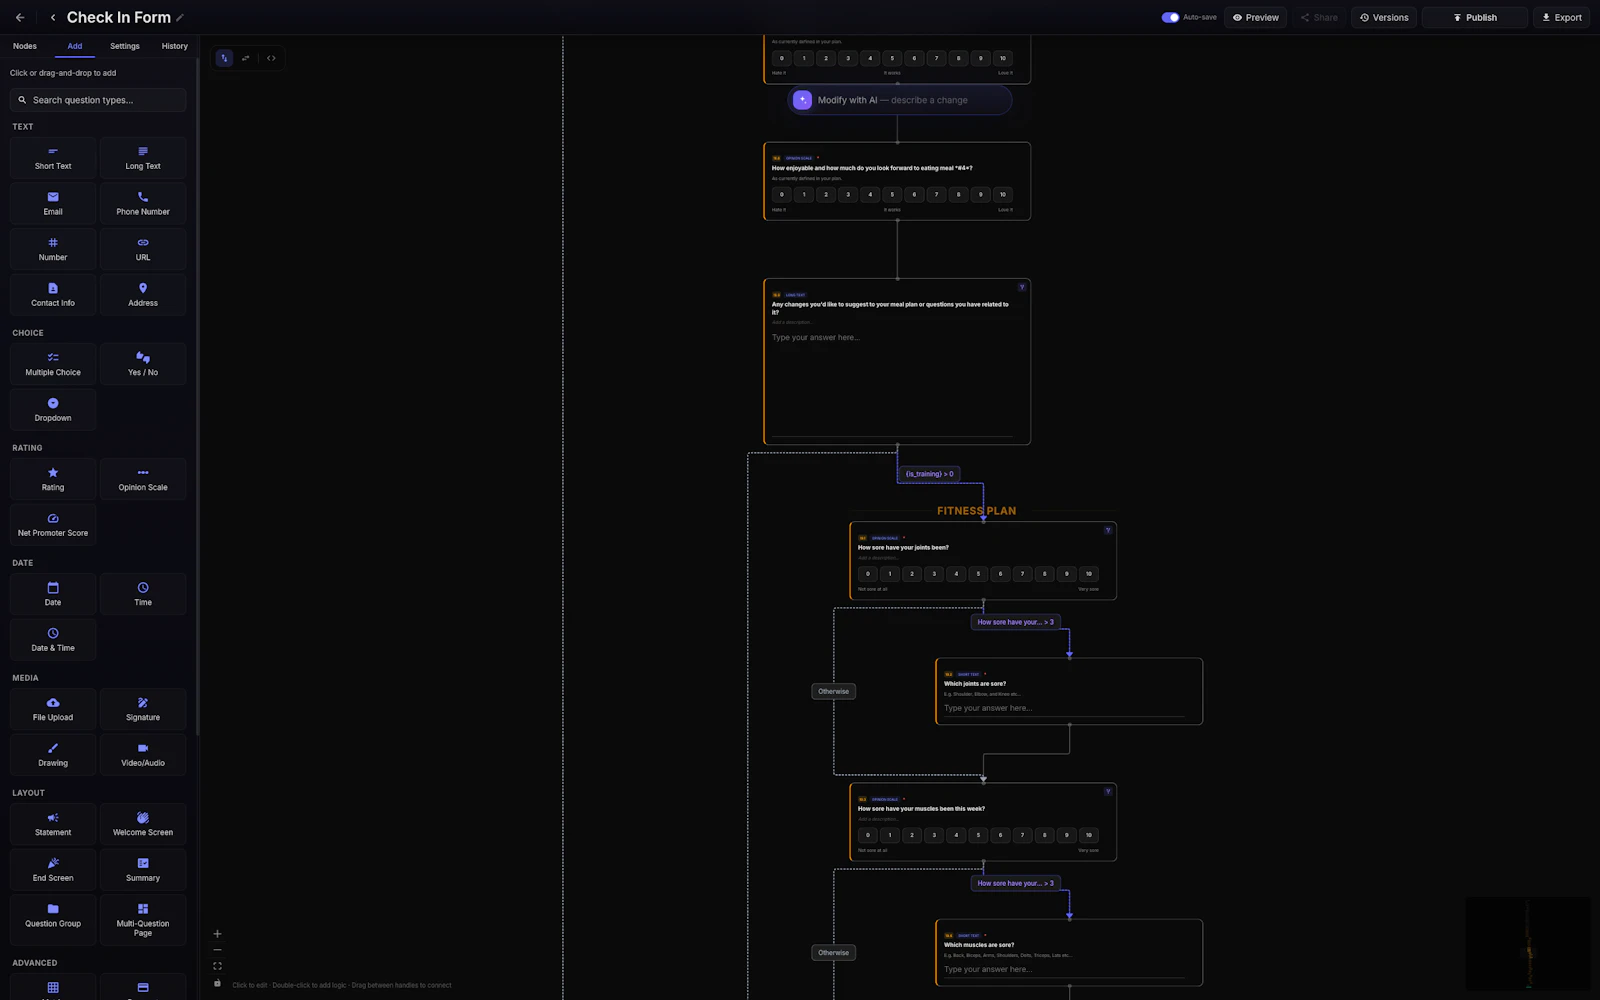Add a File Upload question
The image size is (1600, 1000).
[x=53, y=709]
